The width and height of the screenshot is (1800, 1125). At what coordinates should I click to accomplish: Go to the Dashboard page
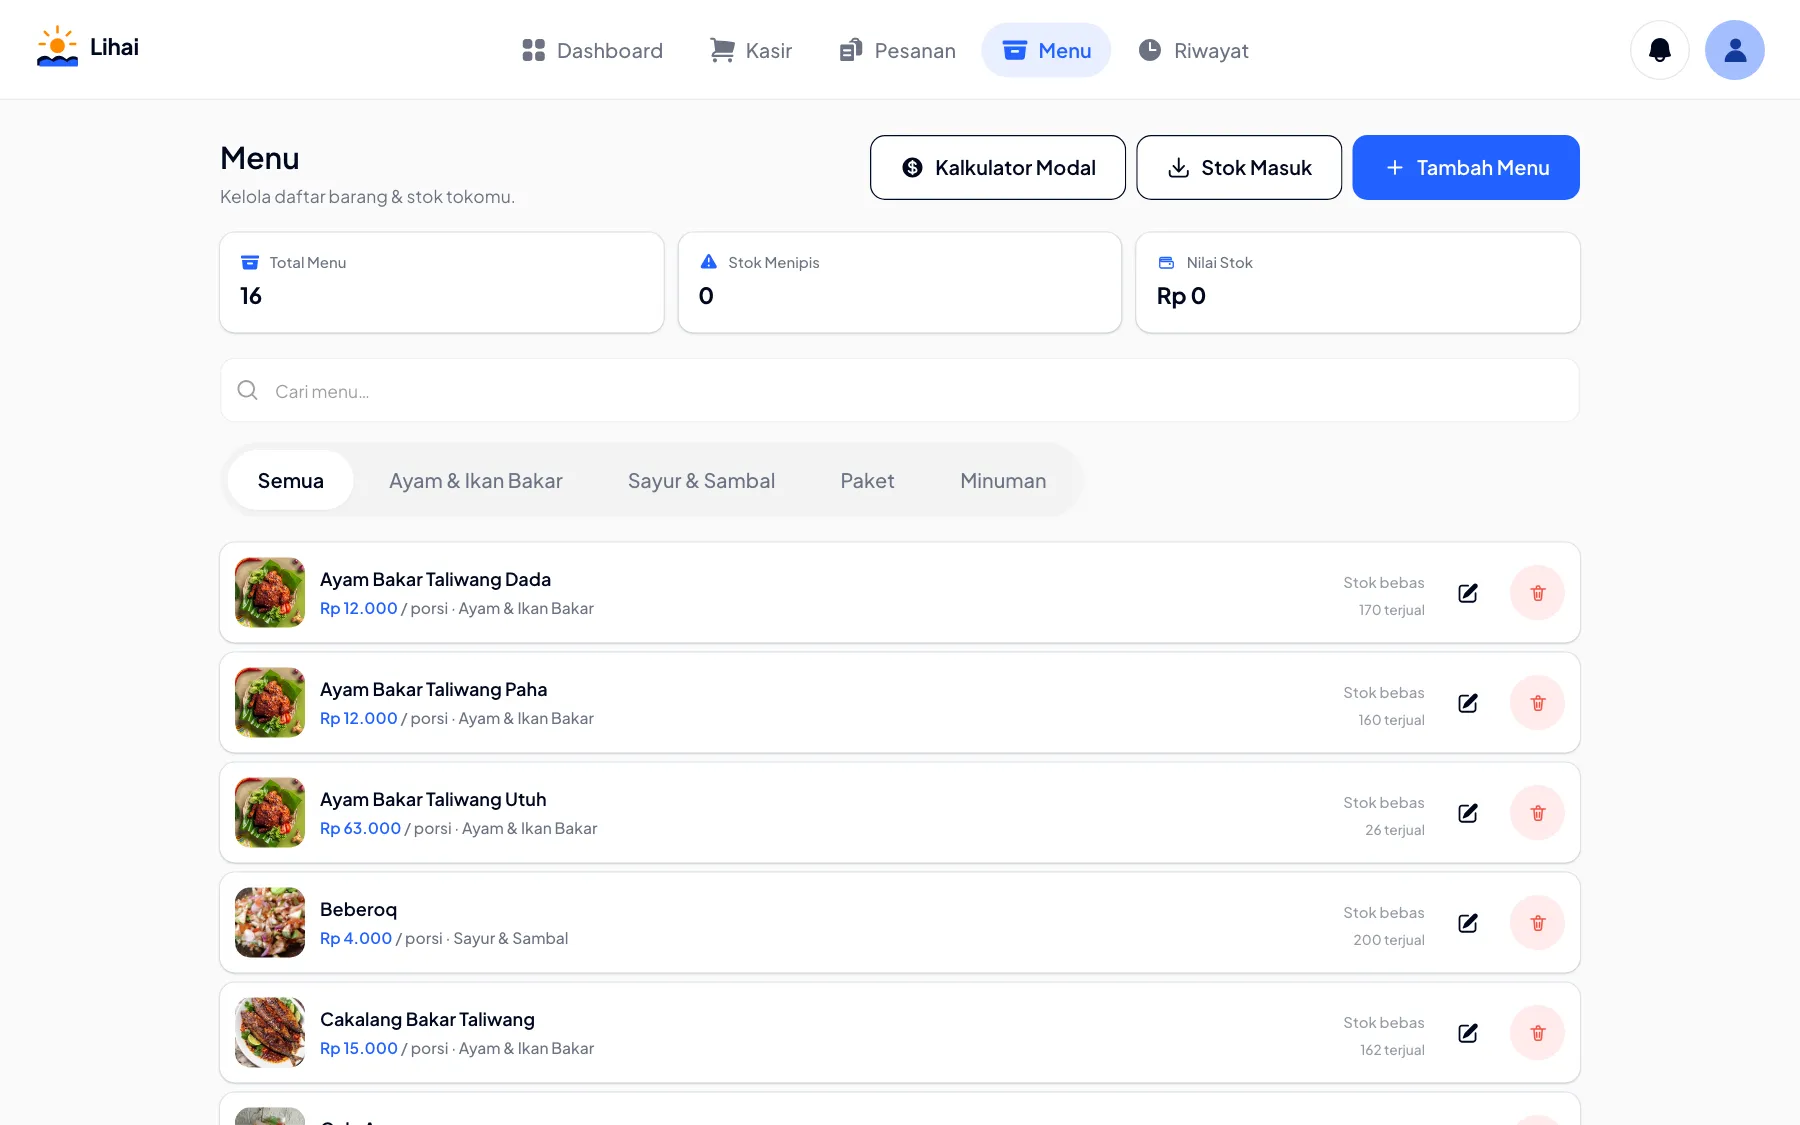(592, 50)
